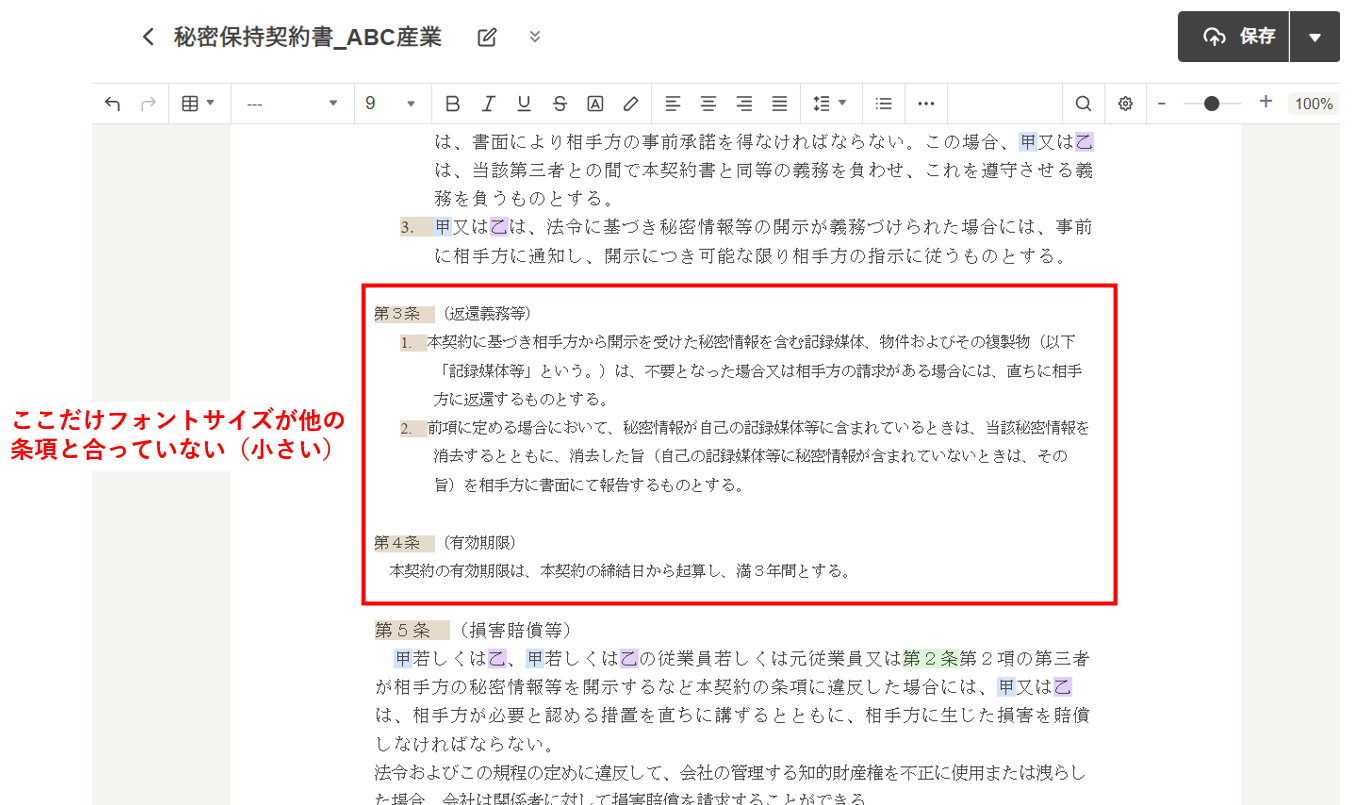Image resolution: width=1362 pixels, height=805 pixels.
Task: Click the zoom slider handle
Action: [x=1212, y=103]
